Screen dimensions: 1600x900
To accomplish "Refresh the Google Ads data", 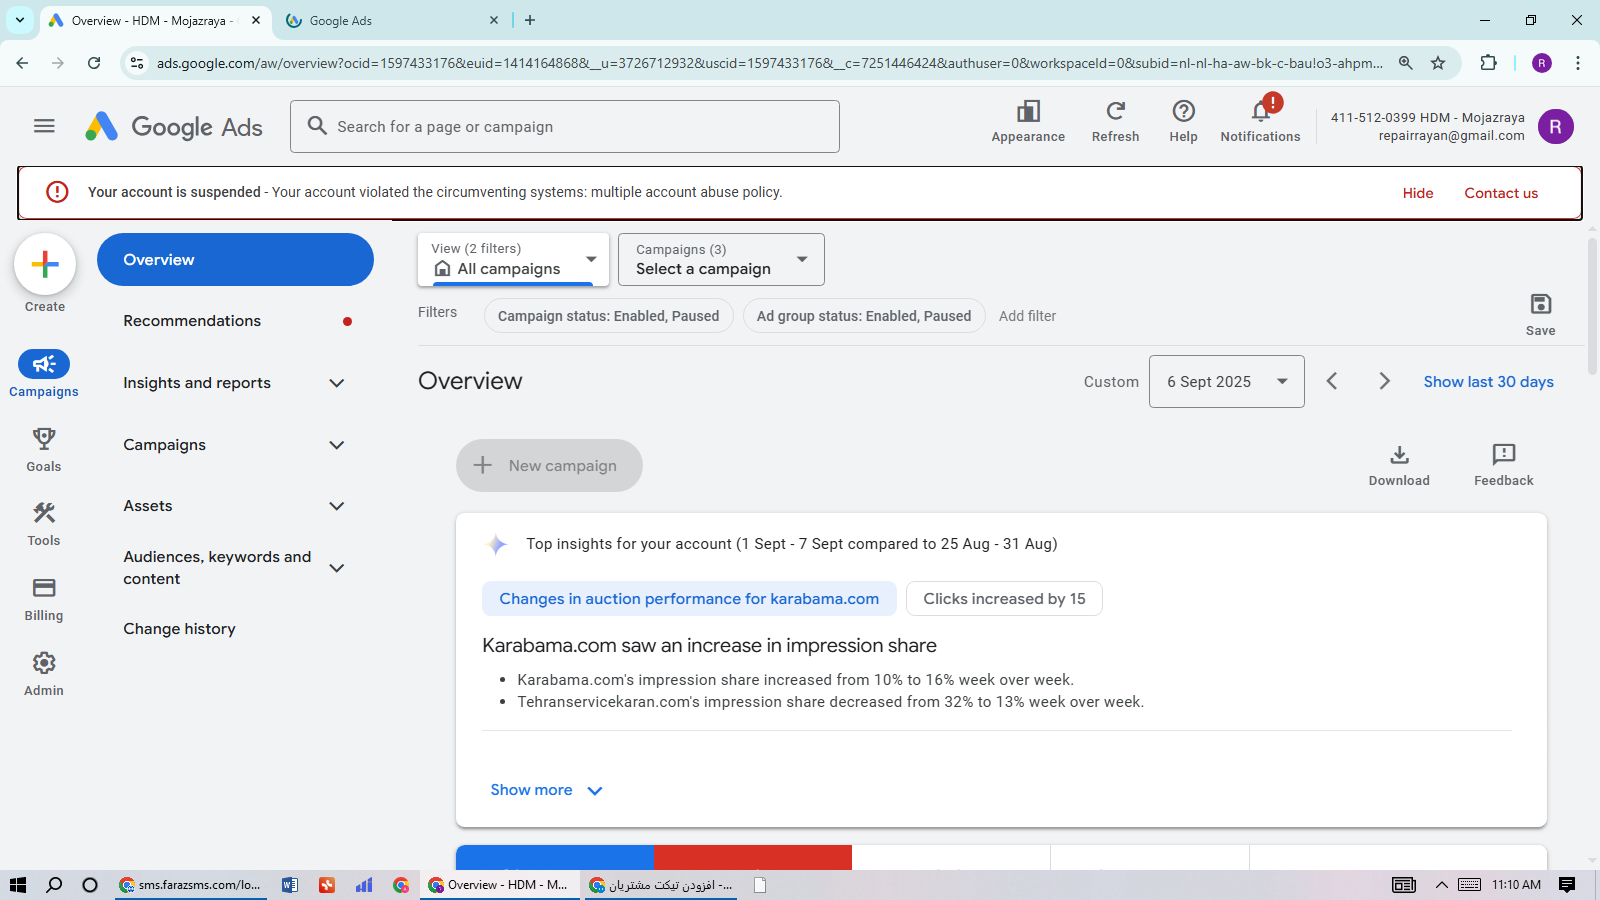I will click(x=1115, y=122).
